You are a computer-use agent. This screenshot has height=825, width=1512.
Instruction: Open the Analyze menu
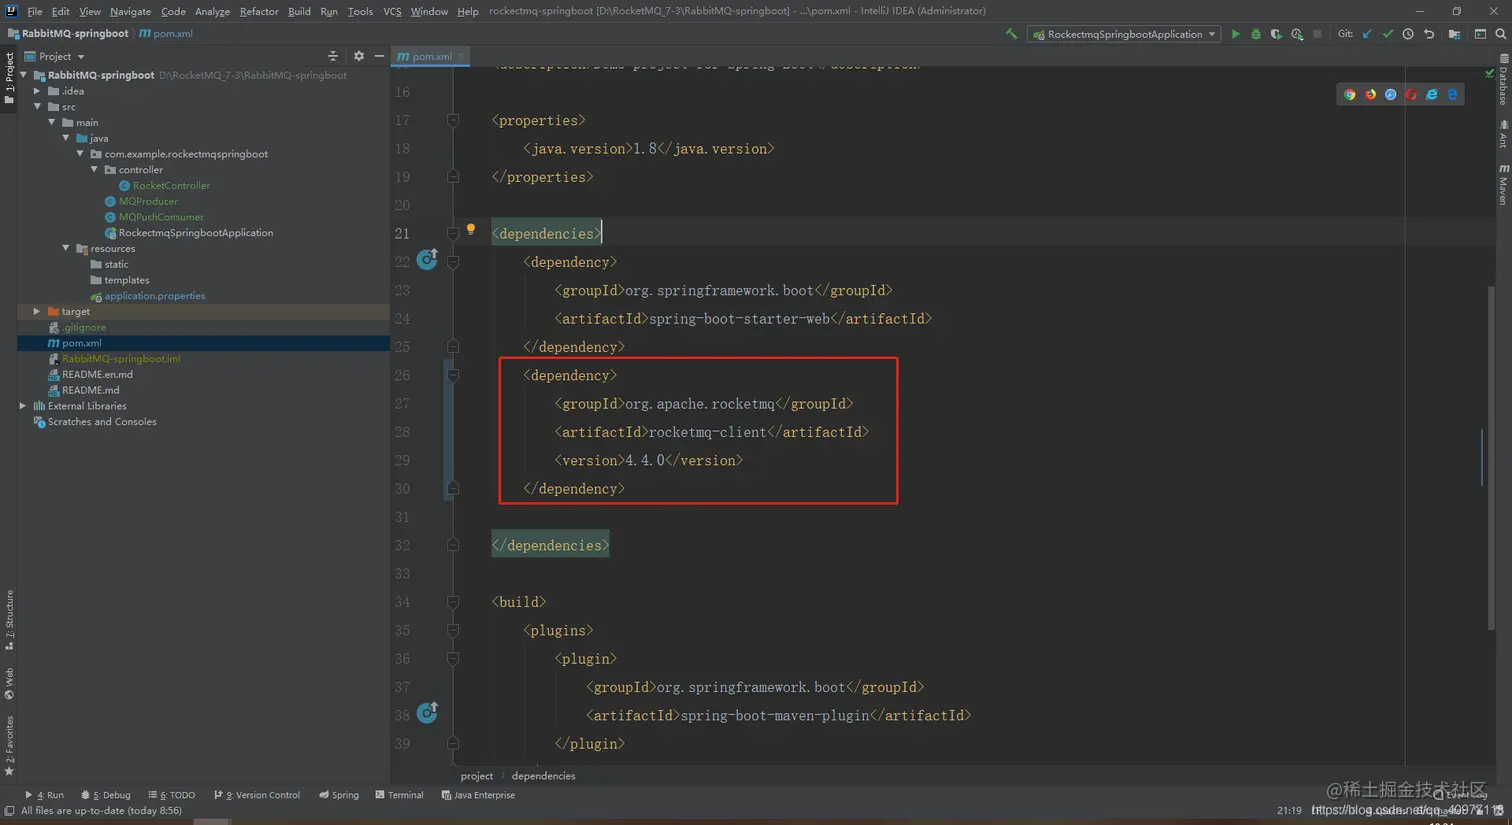212,11
